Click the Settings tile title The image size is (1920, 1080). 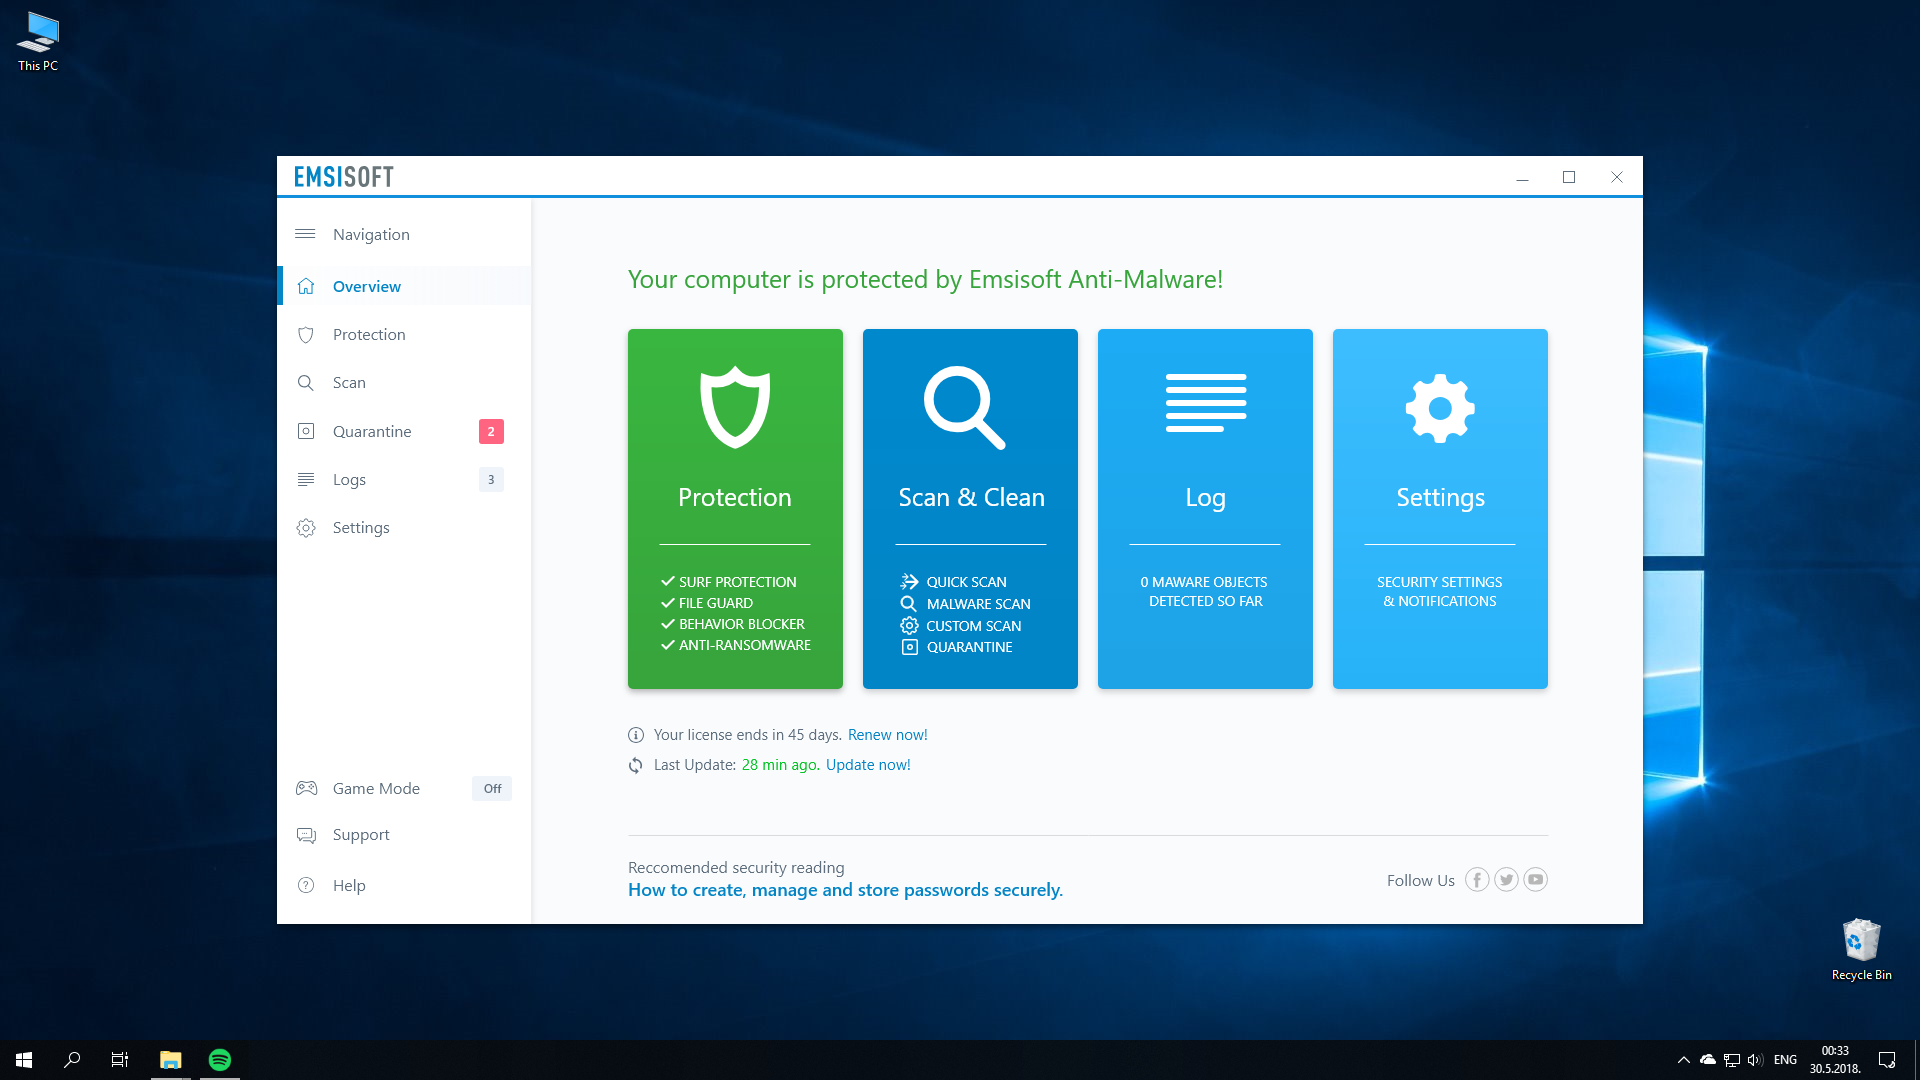1440,498
